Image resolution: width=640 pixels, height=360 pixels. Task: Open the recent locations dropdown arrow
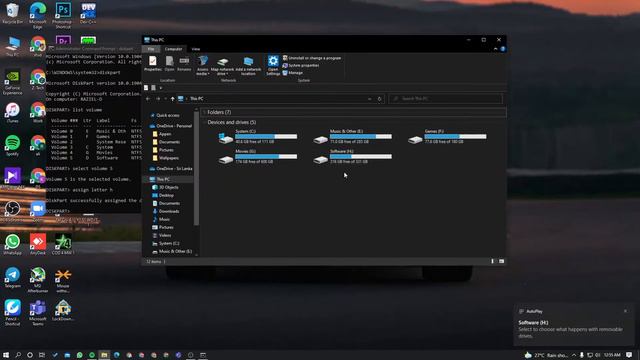165,99
